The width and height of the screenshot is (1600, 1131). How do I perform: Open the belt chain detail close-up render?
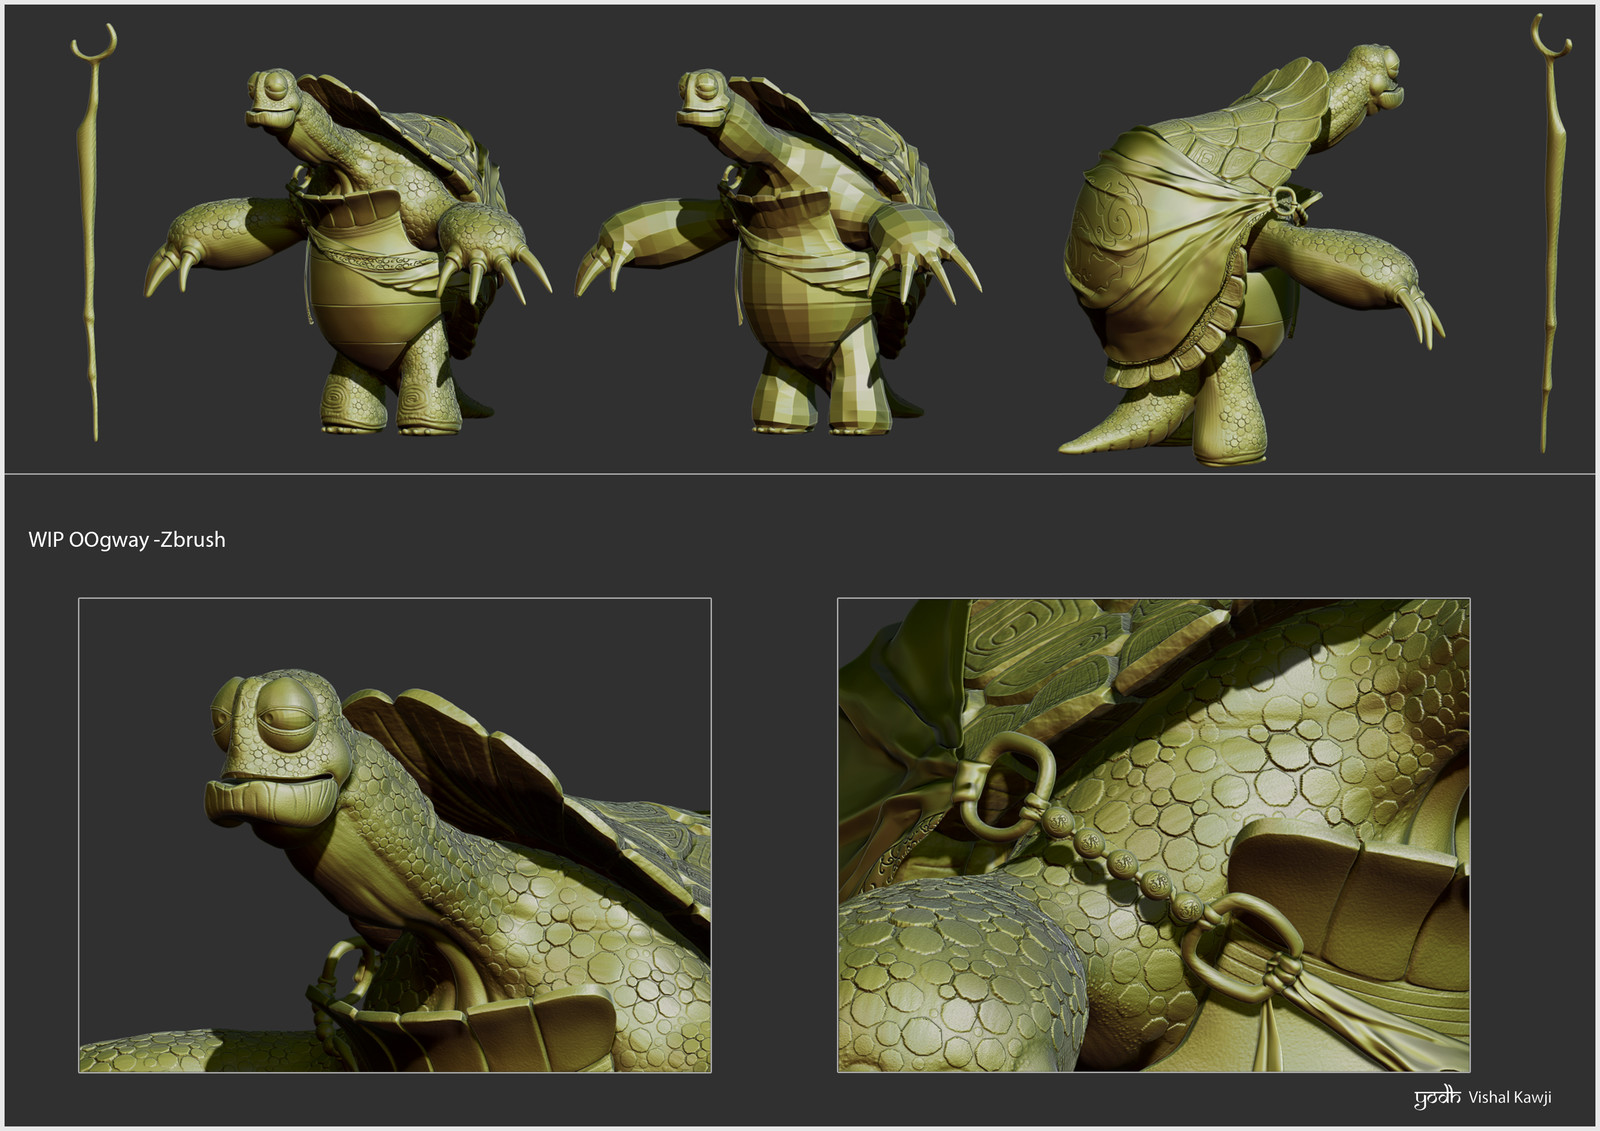pyautogui.click(x=1154, y=835)
